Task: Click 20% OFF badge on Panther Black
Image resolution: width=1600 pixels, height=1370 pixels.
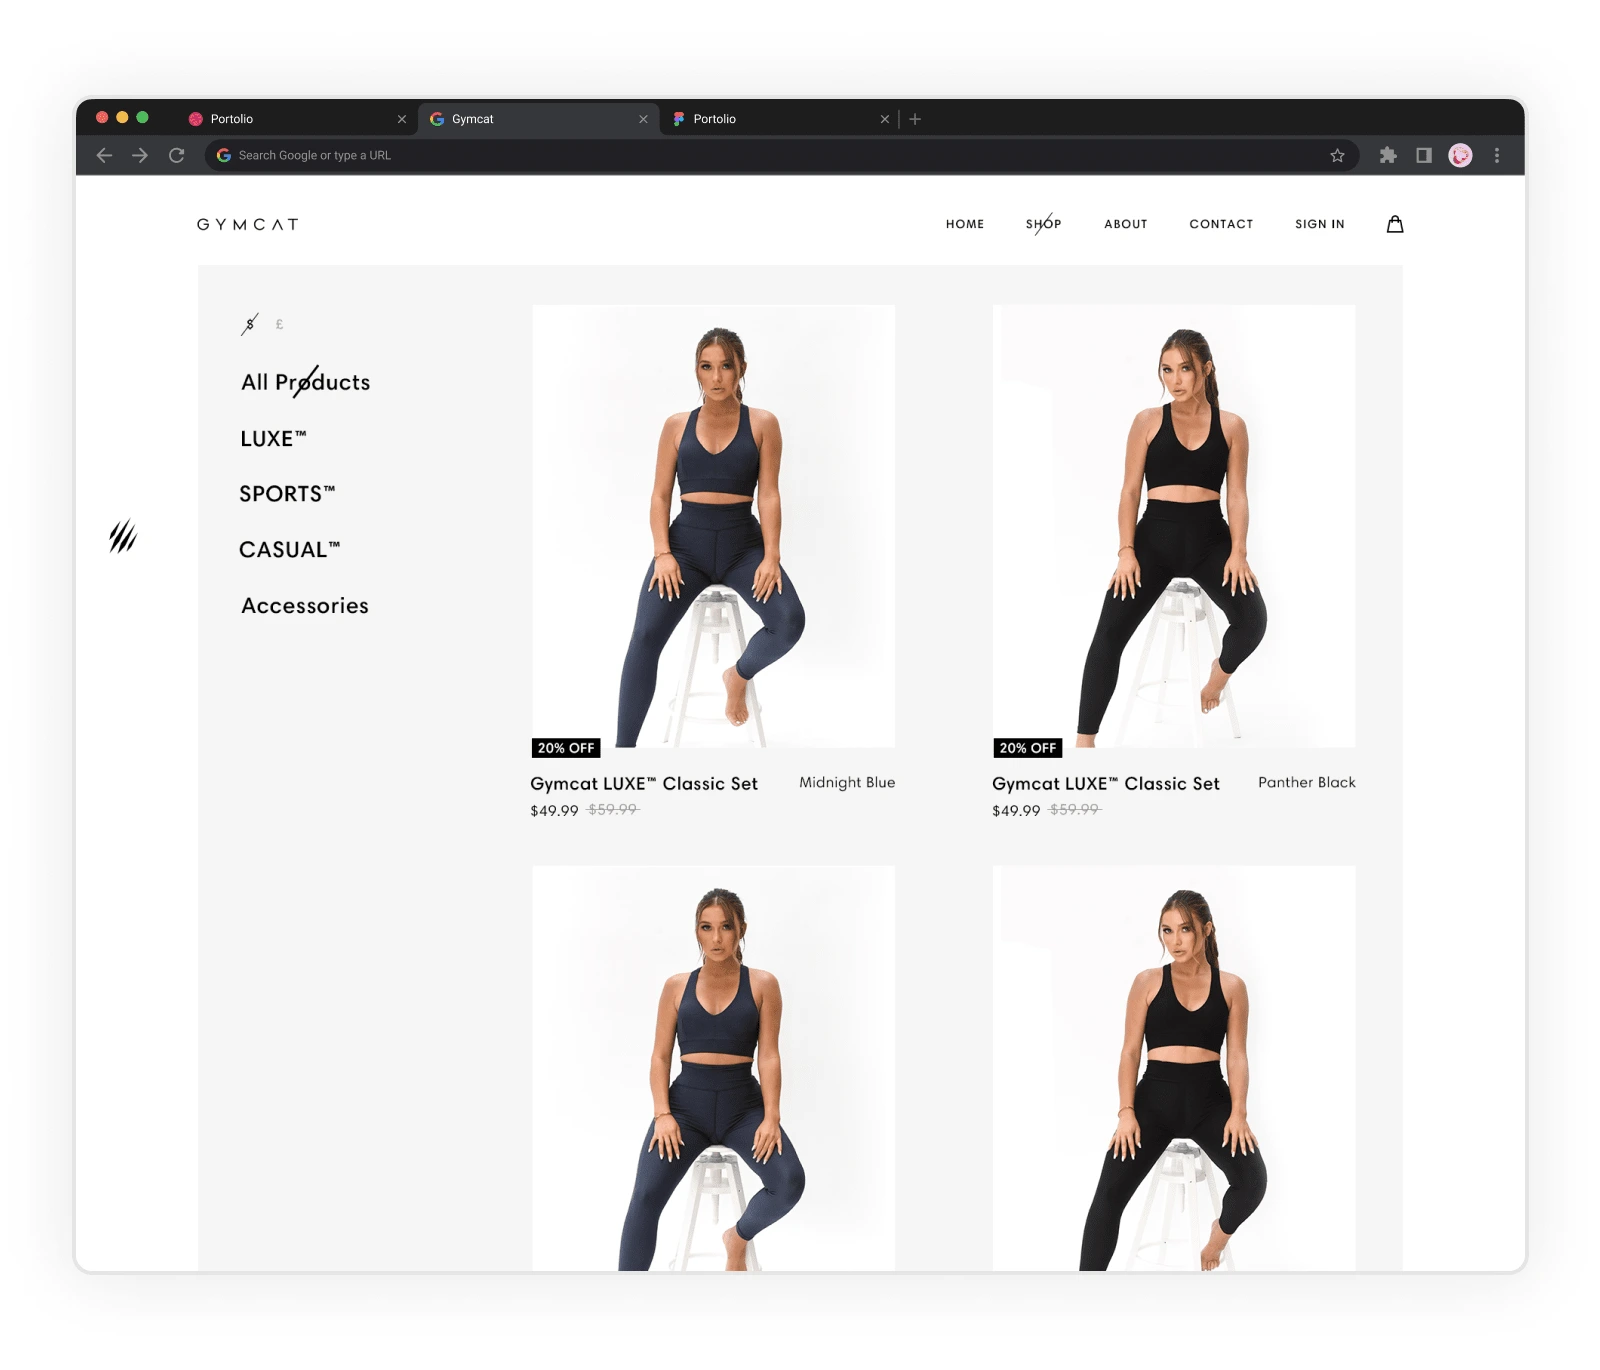Action: (x=1028, y=748)
